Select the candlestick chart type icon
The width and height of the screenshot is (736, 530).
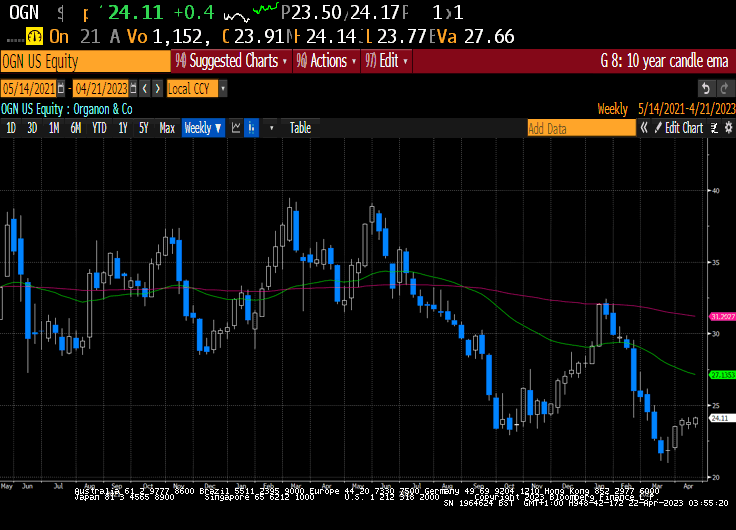[252, 128]
